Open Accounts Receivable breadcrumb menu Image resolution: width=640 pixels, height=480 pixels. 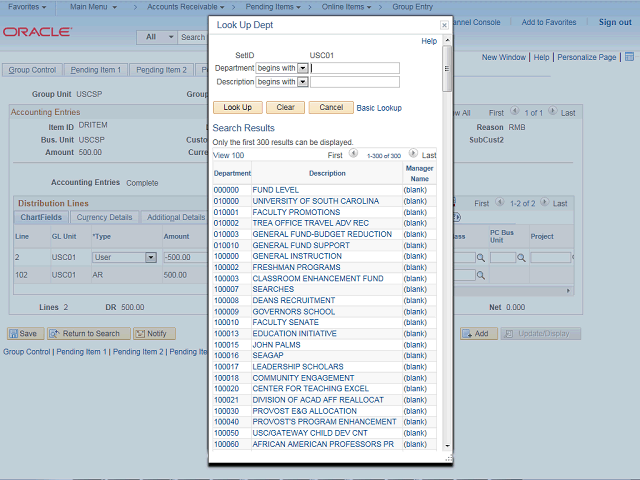pos(186,7)
